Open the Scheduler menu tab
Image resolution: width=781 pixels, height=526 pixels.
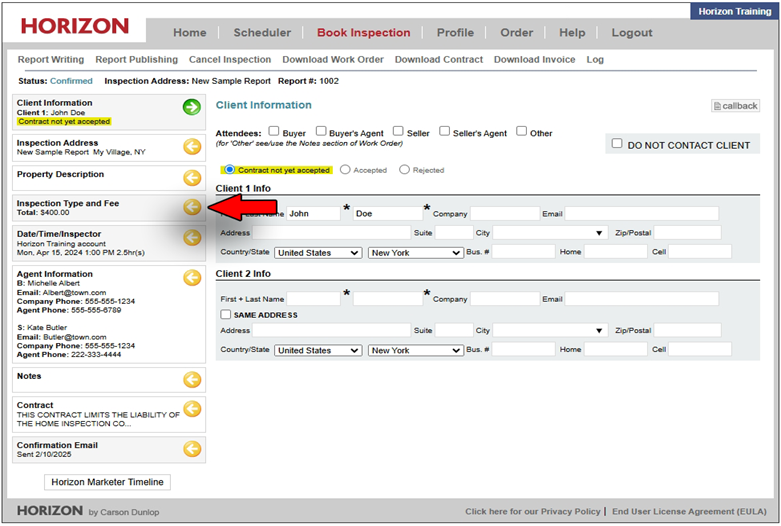click(262, 32)
